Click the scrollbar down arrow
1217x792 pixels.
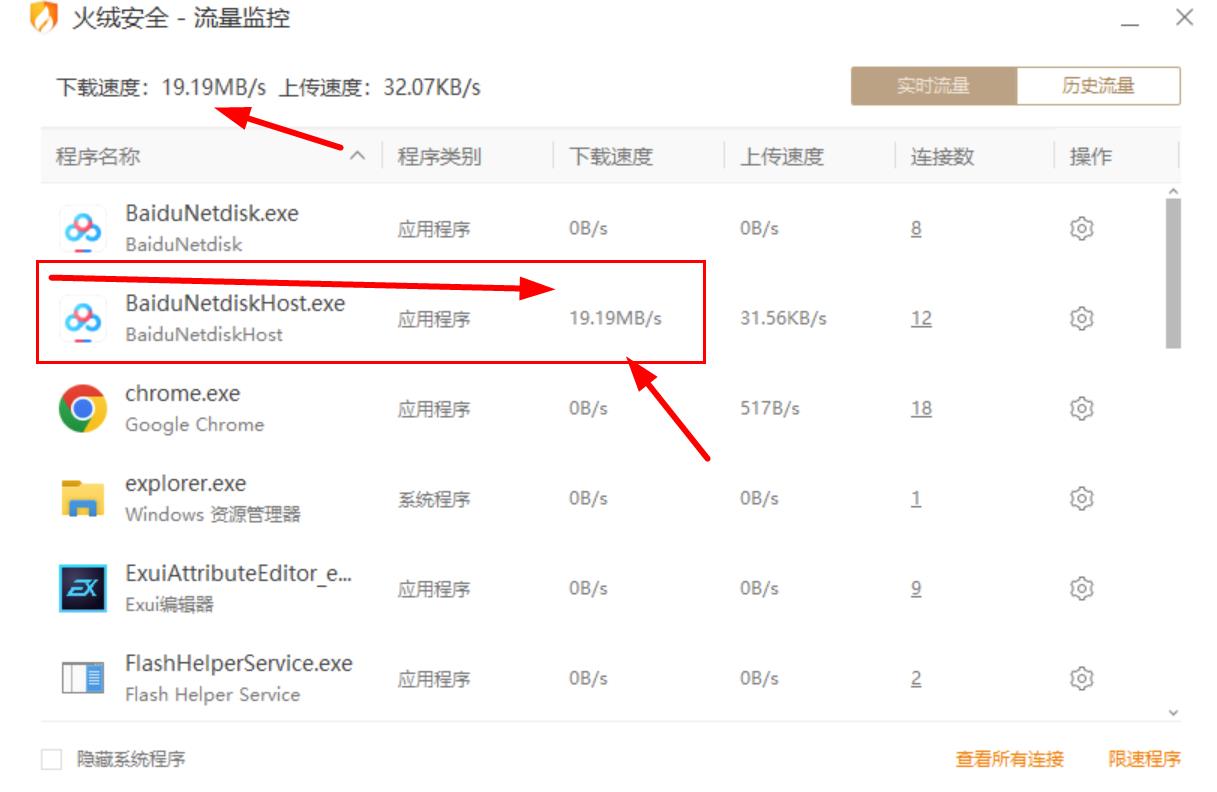pos(1173,713)
